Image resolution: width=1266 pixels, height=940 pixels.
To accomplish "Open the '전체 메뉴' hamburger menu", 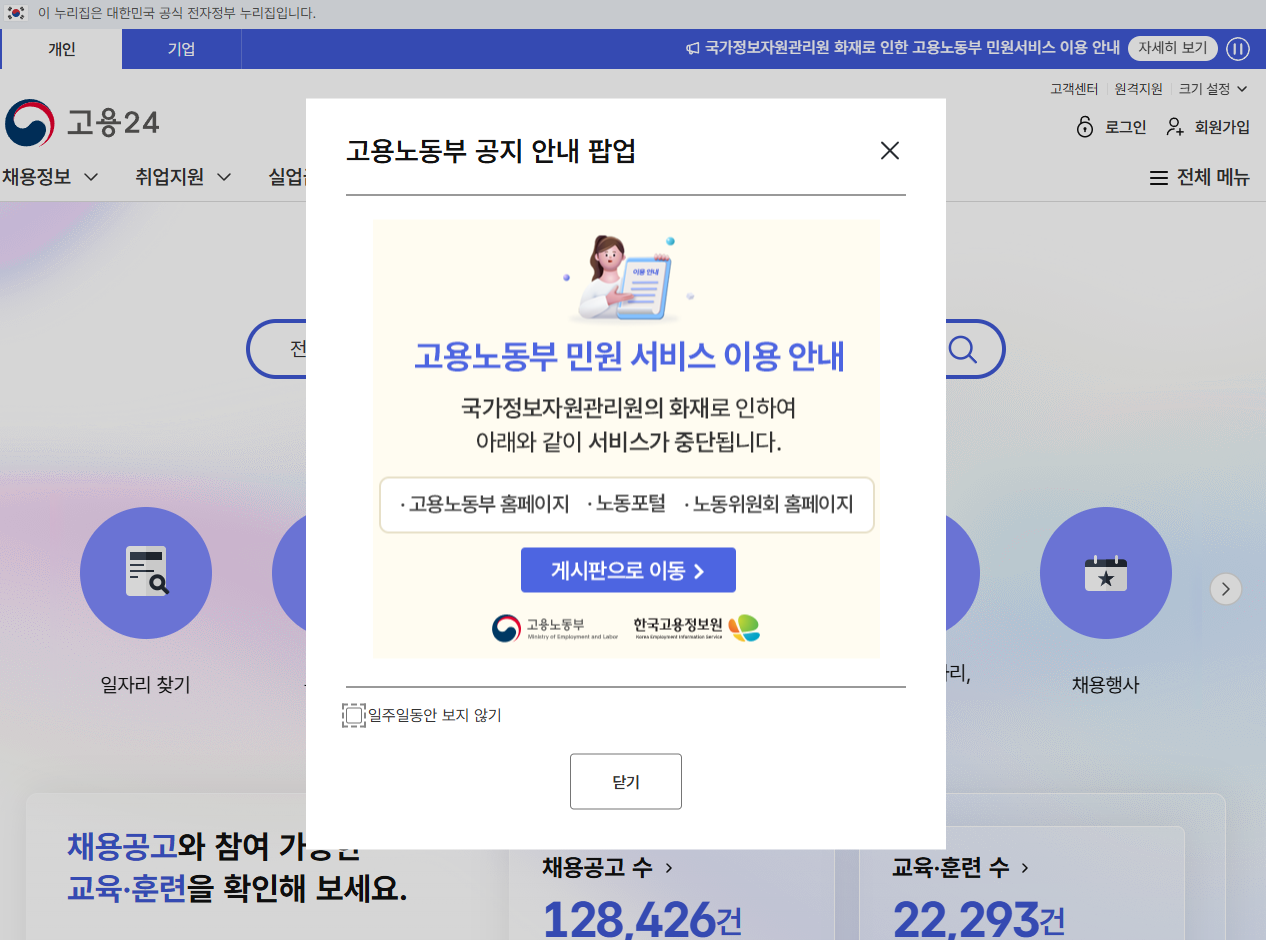I will [x=1199, y=178].
